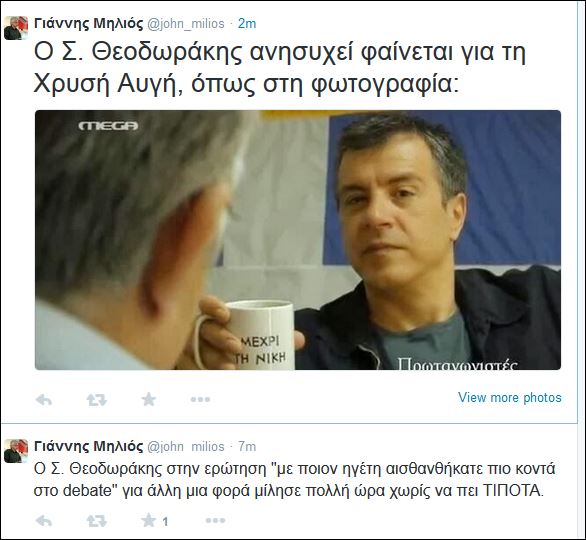Viewport: 586px width, 540px height.
Task: Open the 7m timestamp of the second tweet
Action: pyautogui.click(x=247, y=446)
